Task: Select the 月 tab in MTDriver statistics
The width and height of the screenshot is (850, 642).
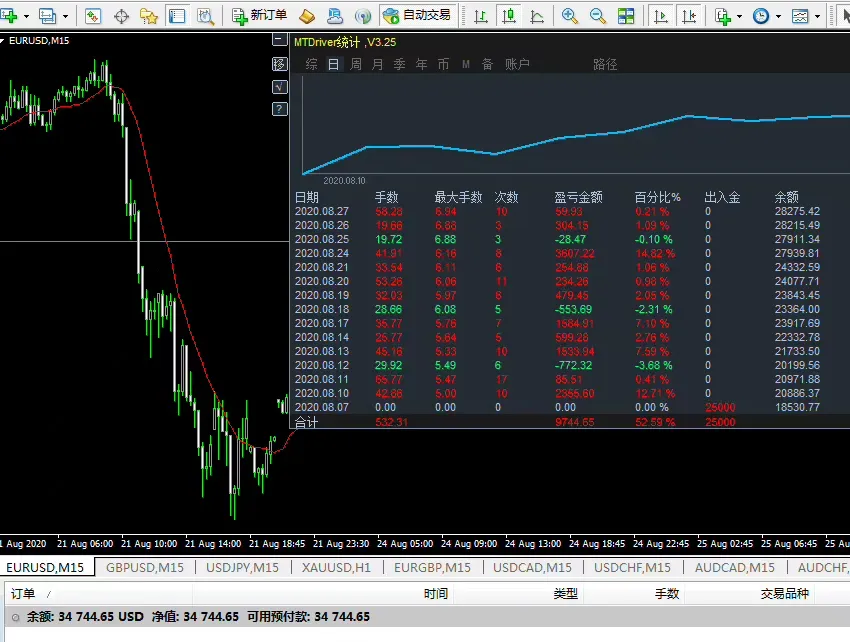Action: tap(377, 65)
